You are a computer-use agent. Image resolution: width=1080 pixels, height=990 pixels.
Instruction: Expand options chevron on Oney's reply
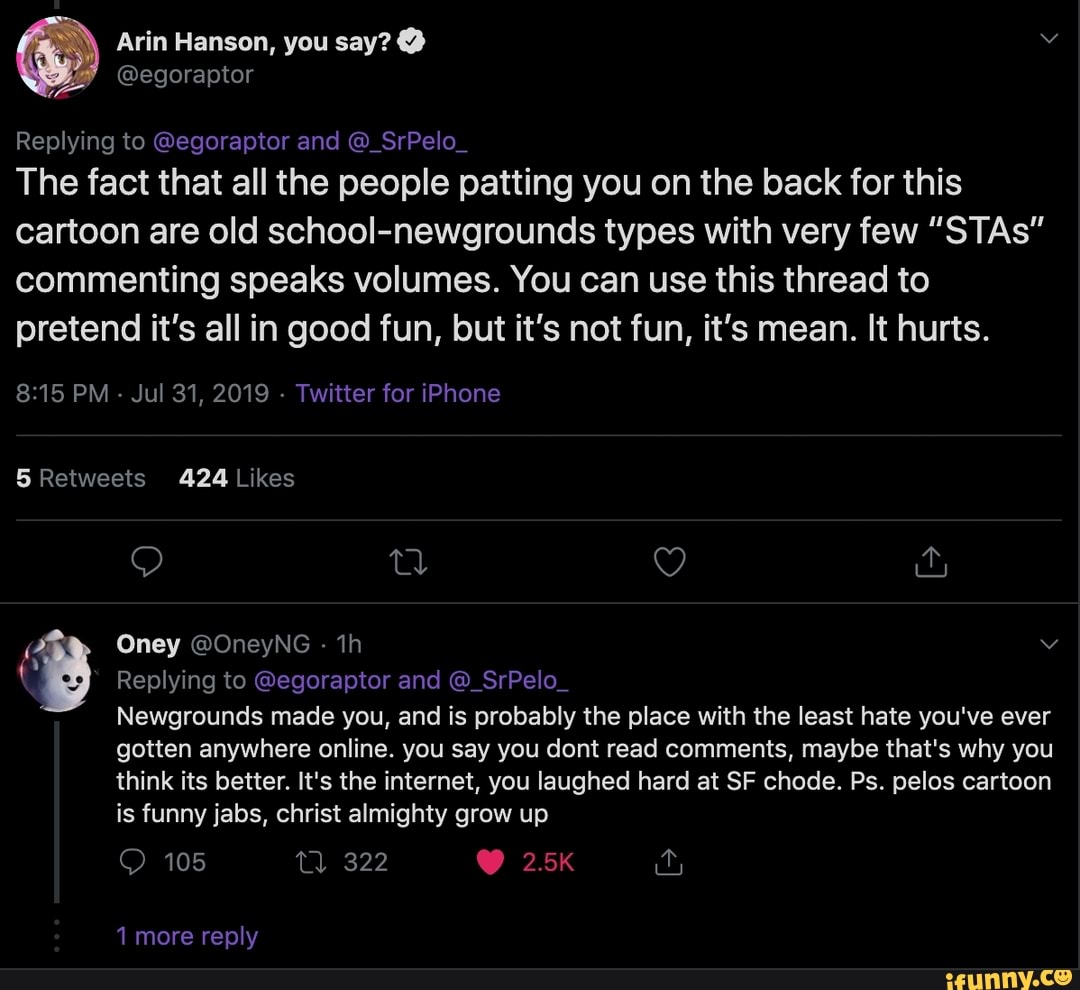tap(1048, 645)
